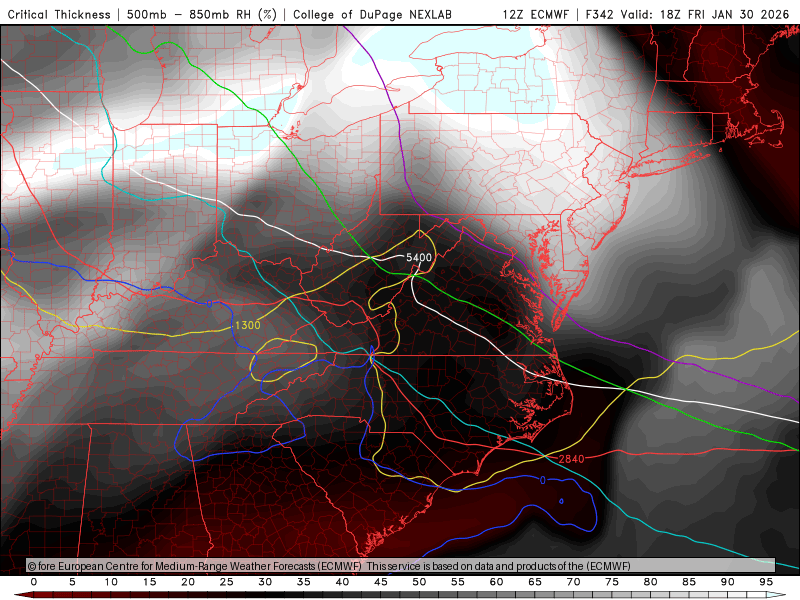Viewport: 800px width, 600px height.
Task: Click the "40" value on the RH color scale
Action: tap(342, 582)
